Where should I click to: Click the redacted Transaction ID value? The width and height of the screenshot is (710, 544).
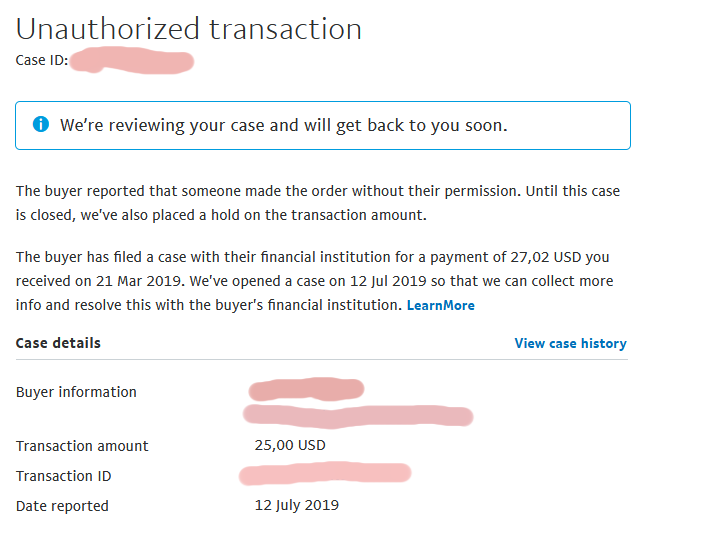pyautogui.click(x=324, y=472)
